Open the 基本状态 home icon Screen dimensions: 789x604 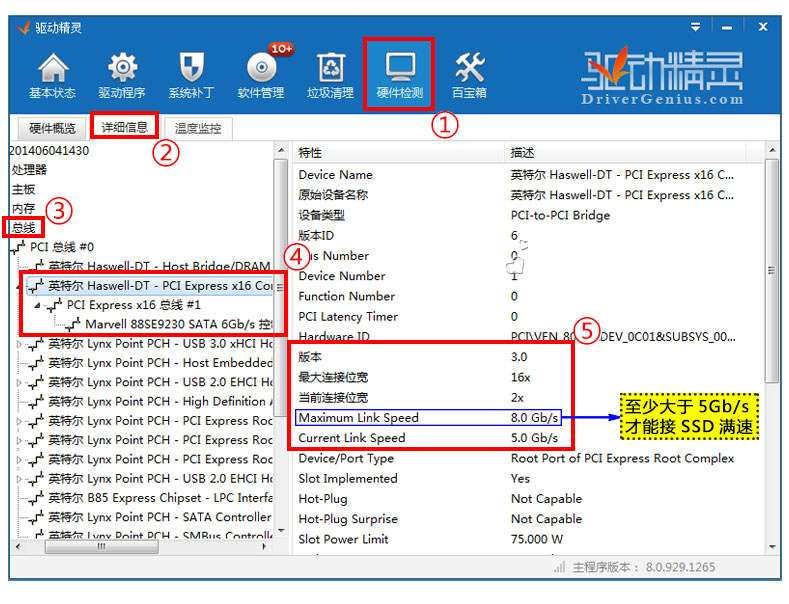tap(52, 76)
